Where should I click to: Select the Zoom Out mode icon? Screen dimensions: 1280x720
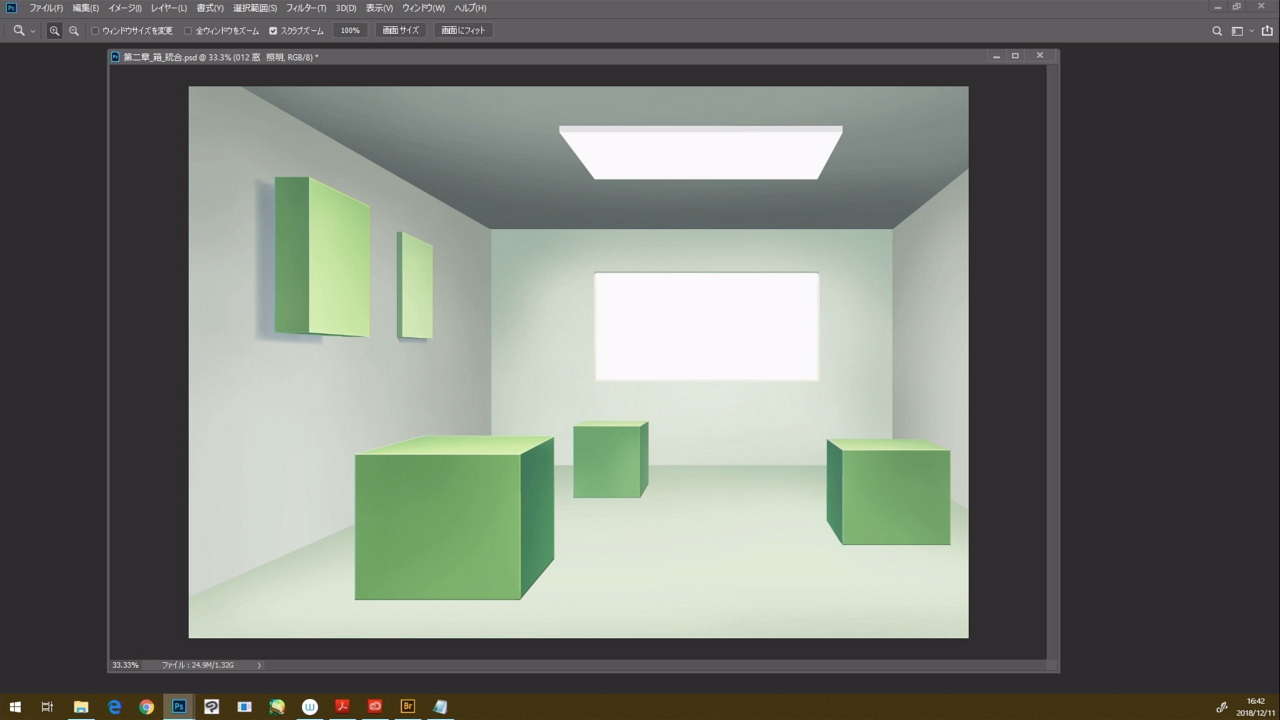coord(73,31)
